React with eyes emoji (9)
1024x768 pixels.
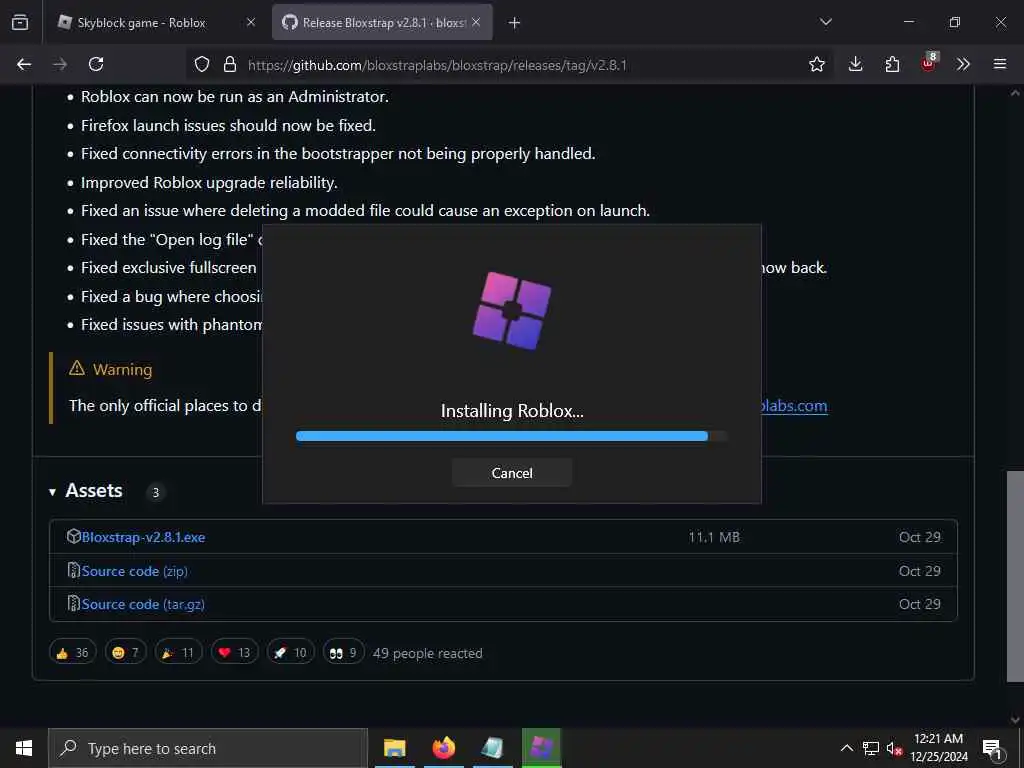(x=344, y=652)
